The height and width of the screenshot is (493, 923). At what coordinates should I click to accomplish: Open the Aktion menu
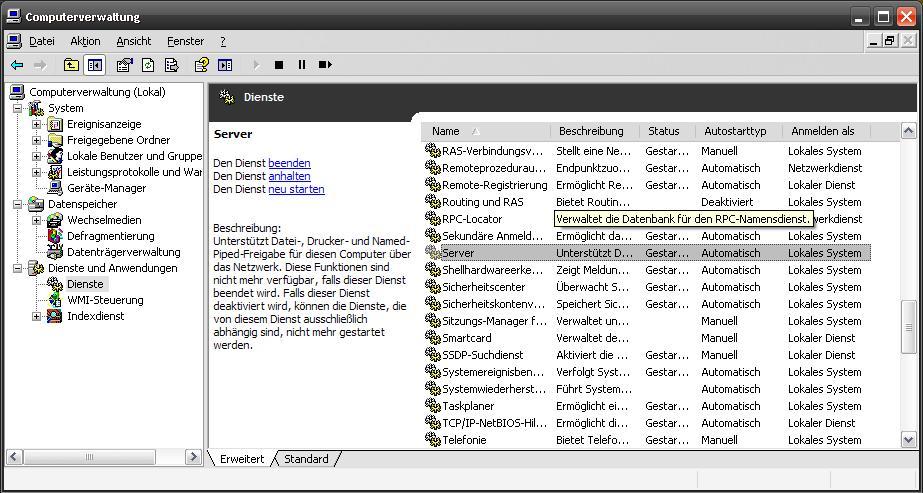click(85, 41)
